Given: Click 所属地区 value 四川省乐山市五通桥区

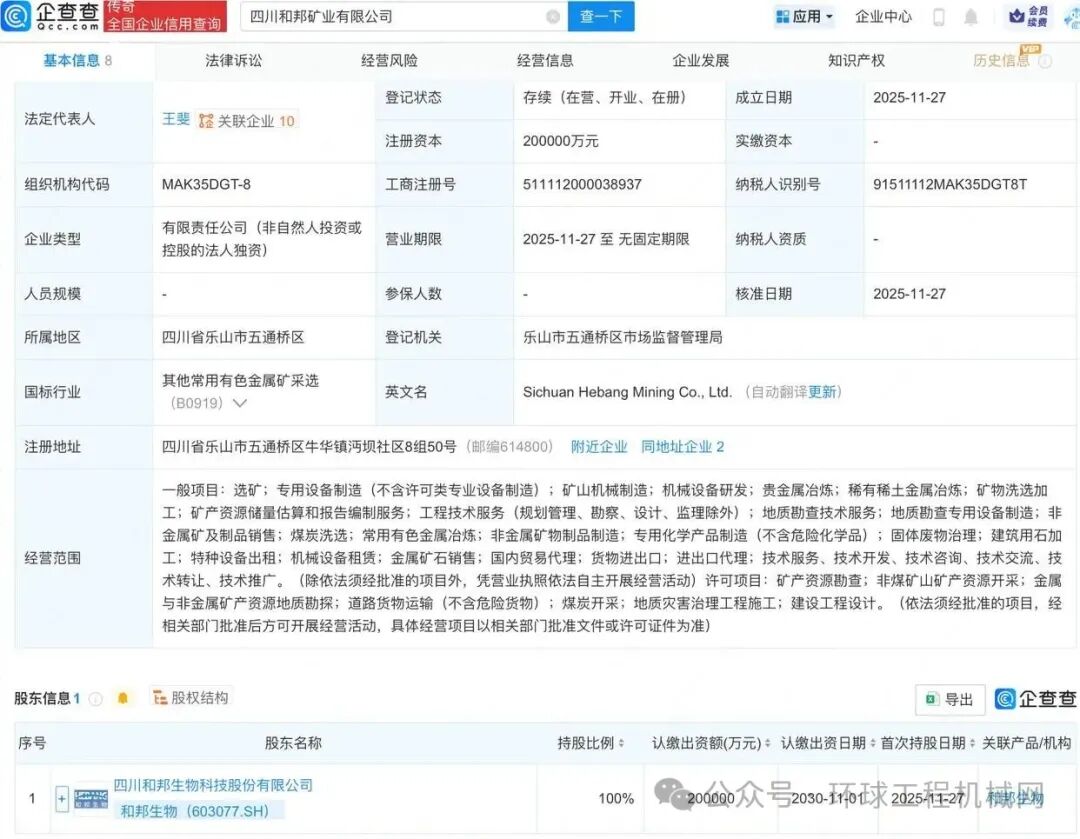Looking at the screenshot, I should pyautogui.click(x=233, y=338).
